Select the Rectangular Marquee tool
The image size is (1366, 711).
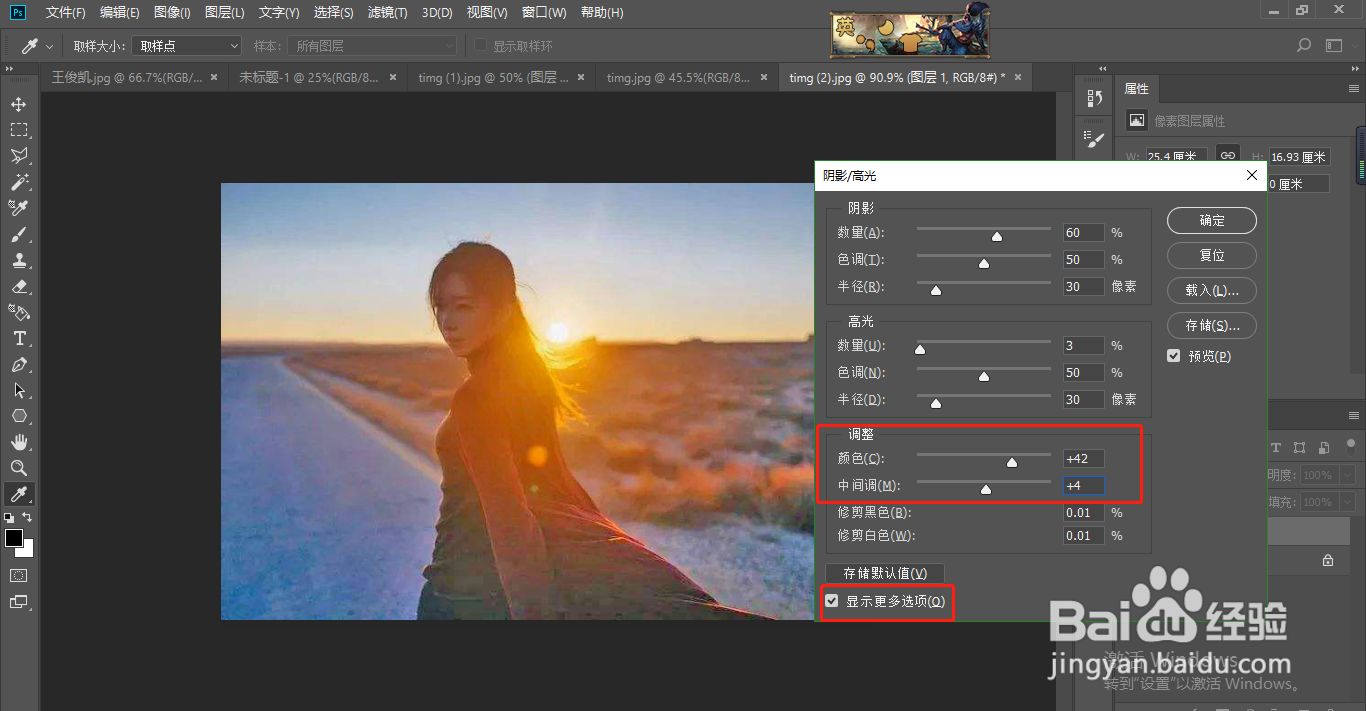pos(19,130)
